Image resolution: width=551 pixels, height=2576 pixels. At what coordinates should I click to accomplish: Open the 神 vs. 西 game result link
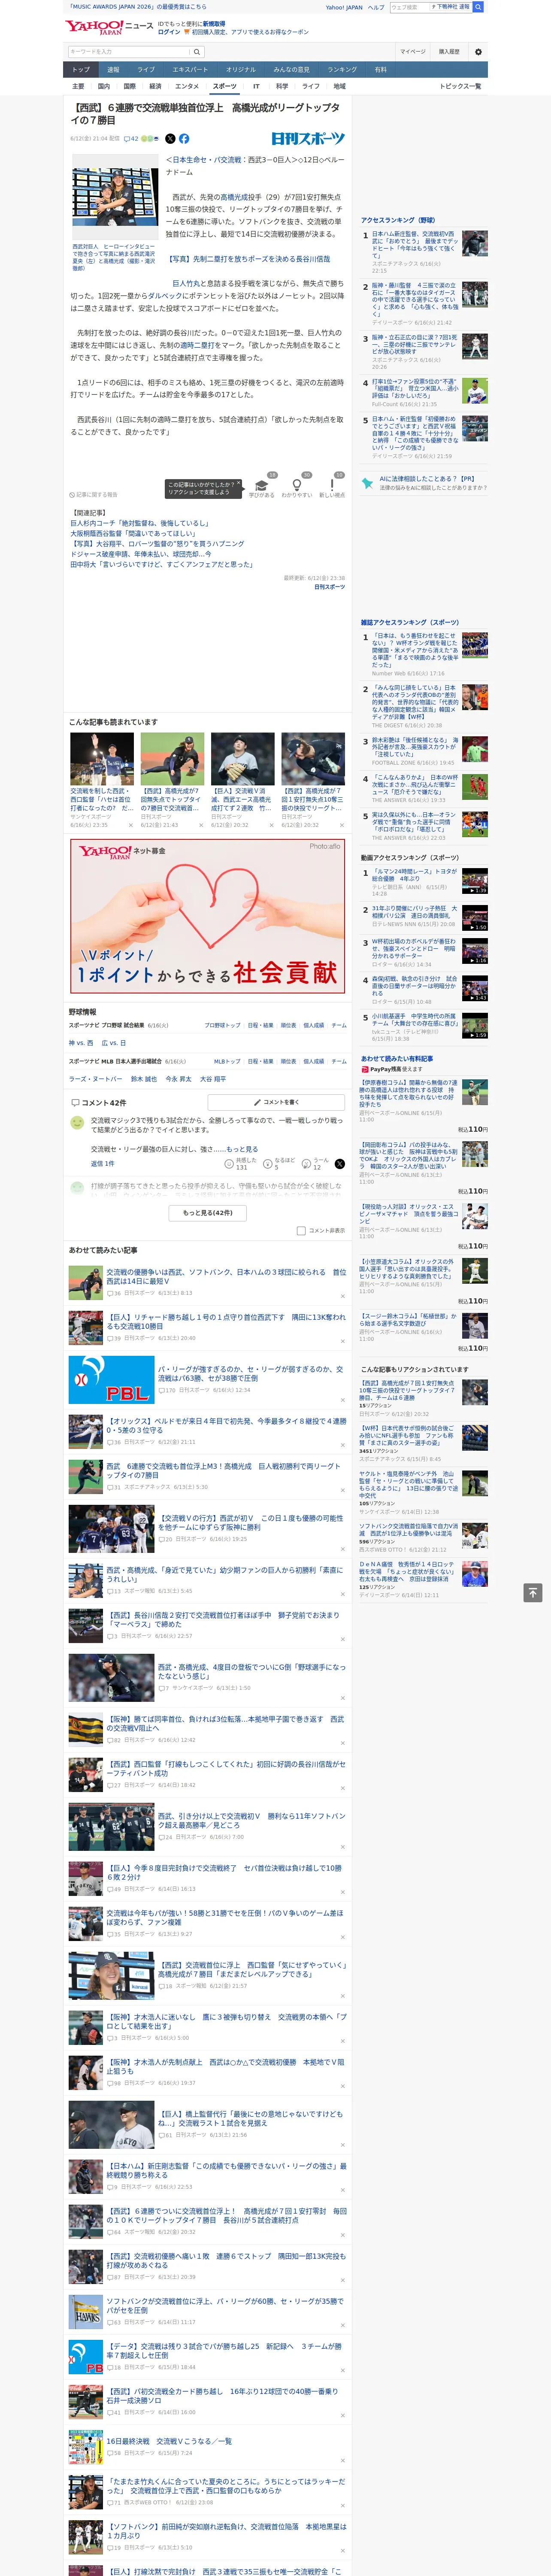81,1043
